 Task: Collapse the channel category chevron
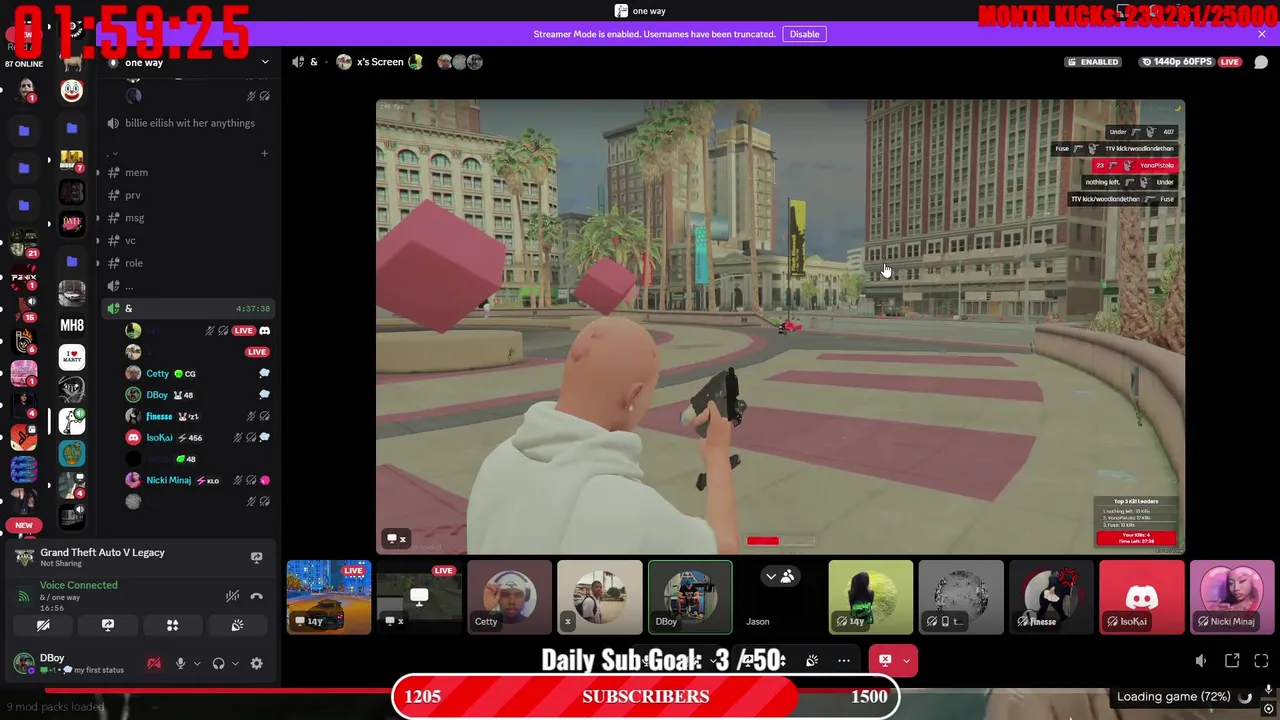click(x=114, y=153)
